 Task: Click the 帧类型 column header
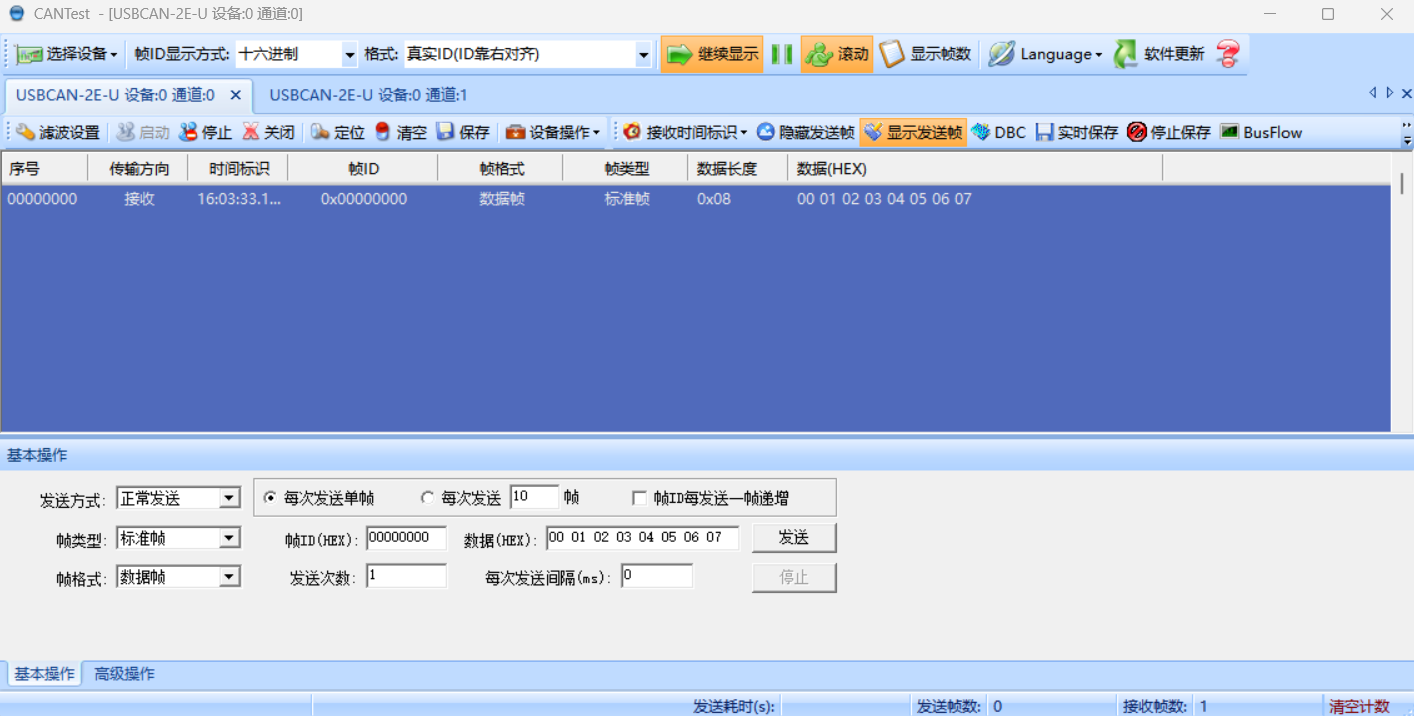(625, 168)
